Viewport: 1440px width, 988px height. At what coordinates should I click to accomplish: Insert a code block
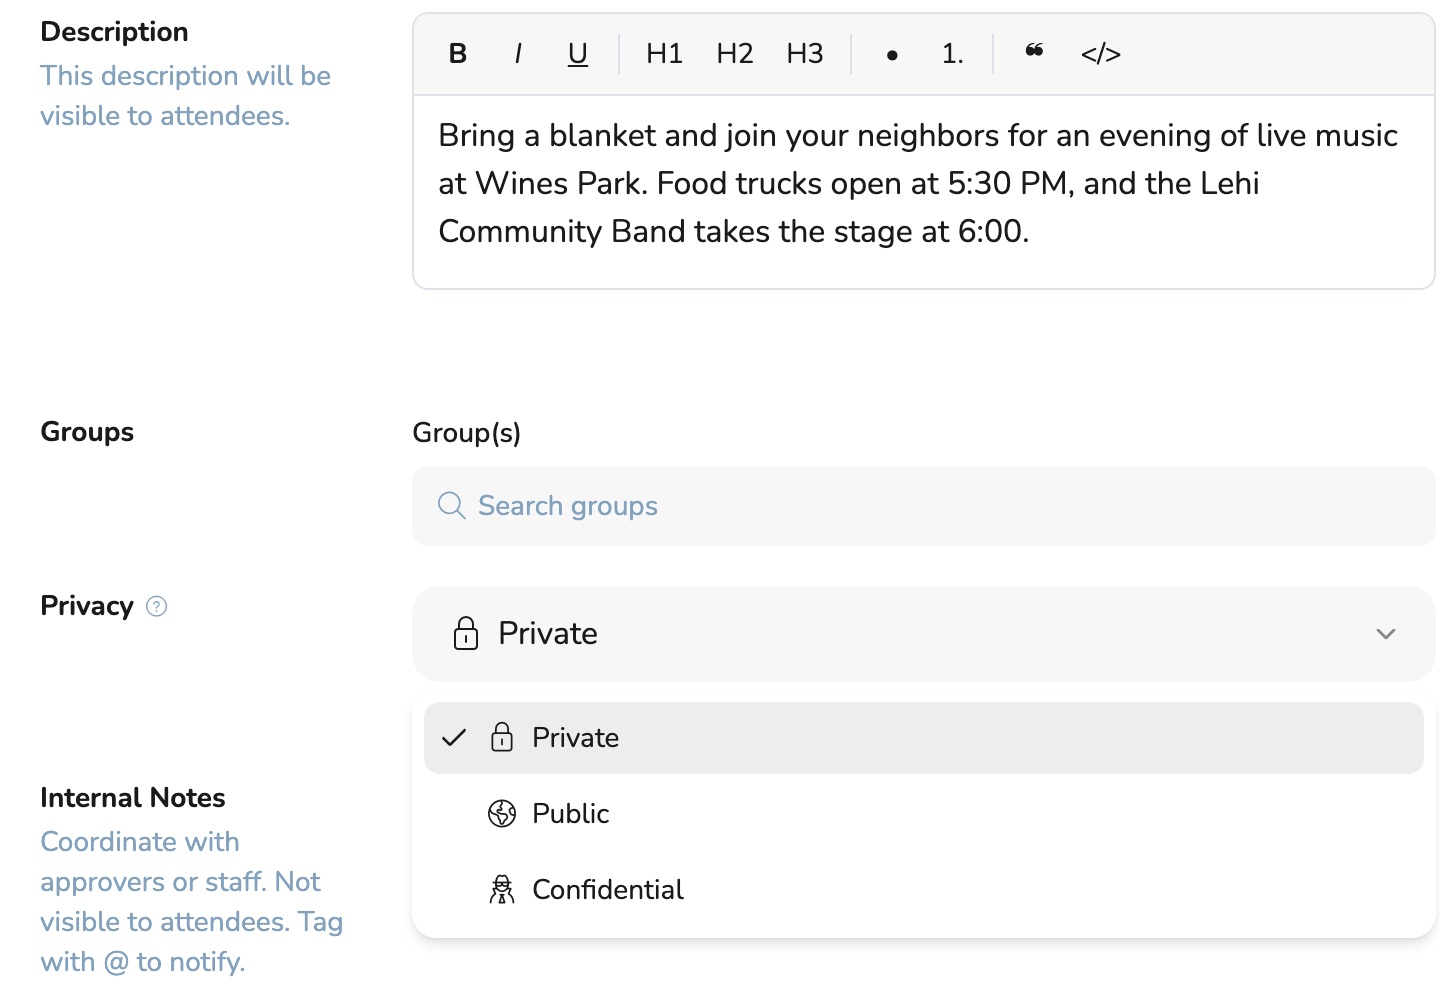(1101, 54)
